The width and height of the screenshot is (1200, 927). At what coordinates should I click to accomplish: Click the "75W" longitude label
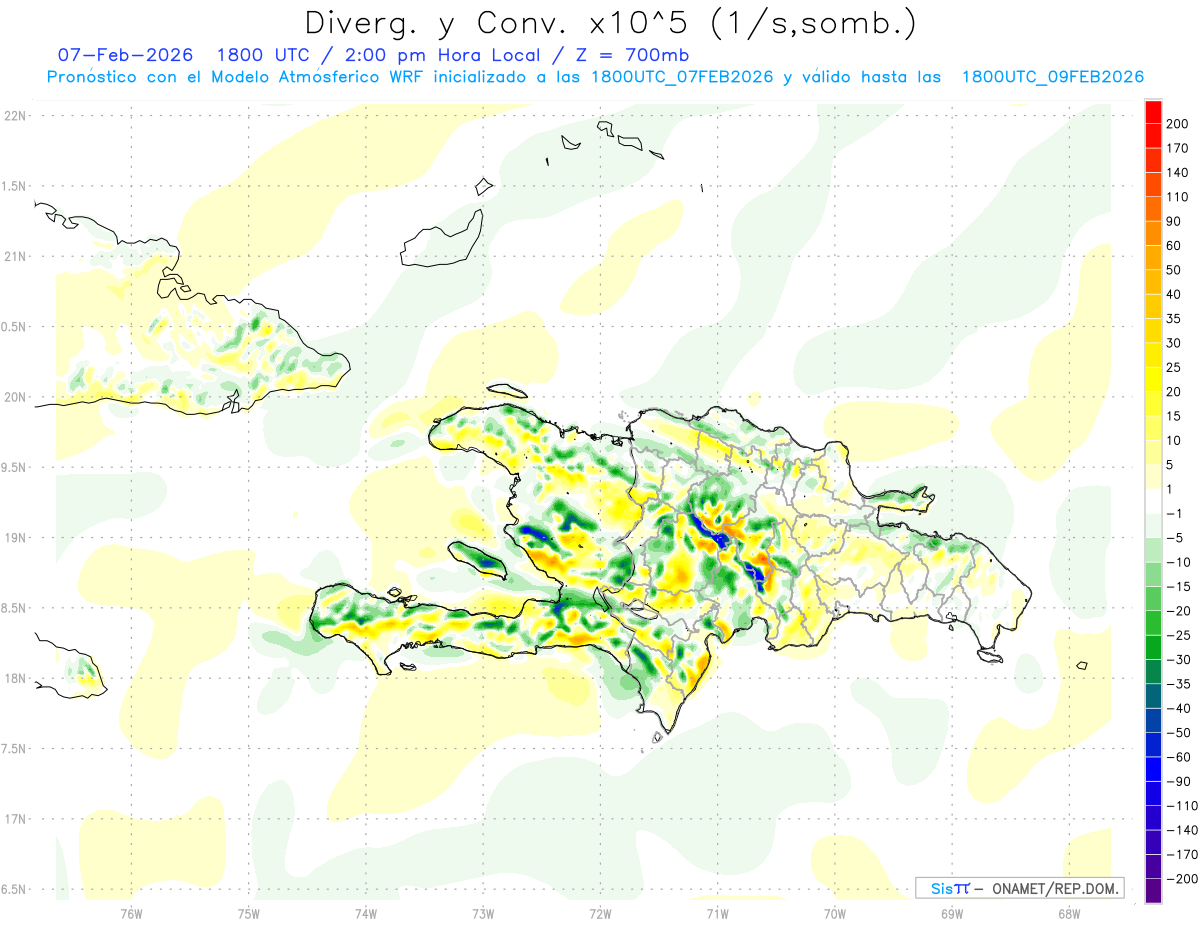point(249,913)
